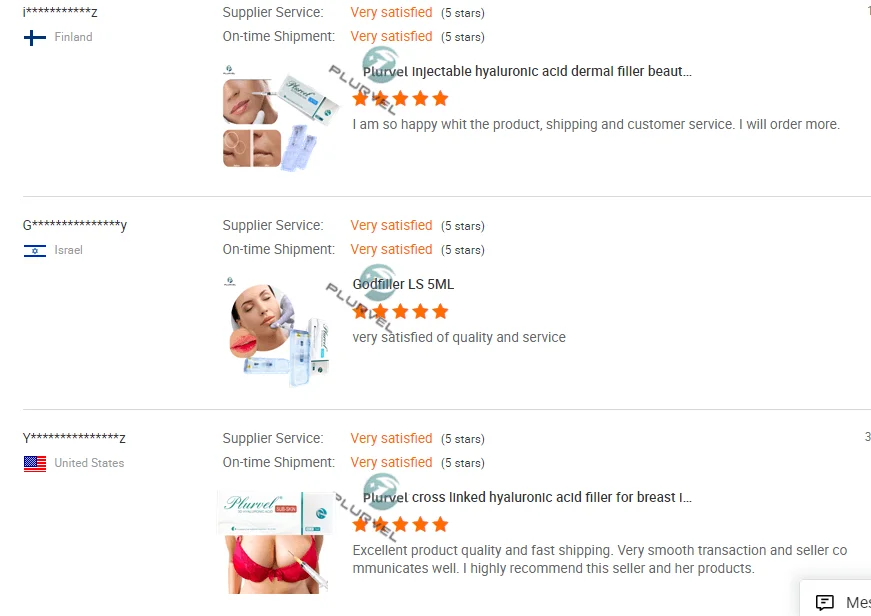The image size is (871, 616).
Task: Click the star rating for breast filler review
Action: [401, 524]
